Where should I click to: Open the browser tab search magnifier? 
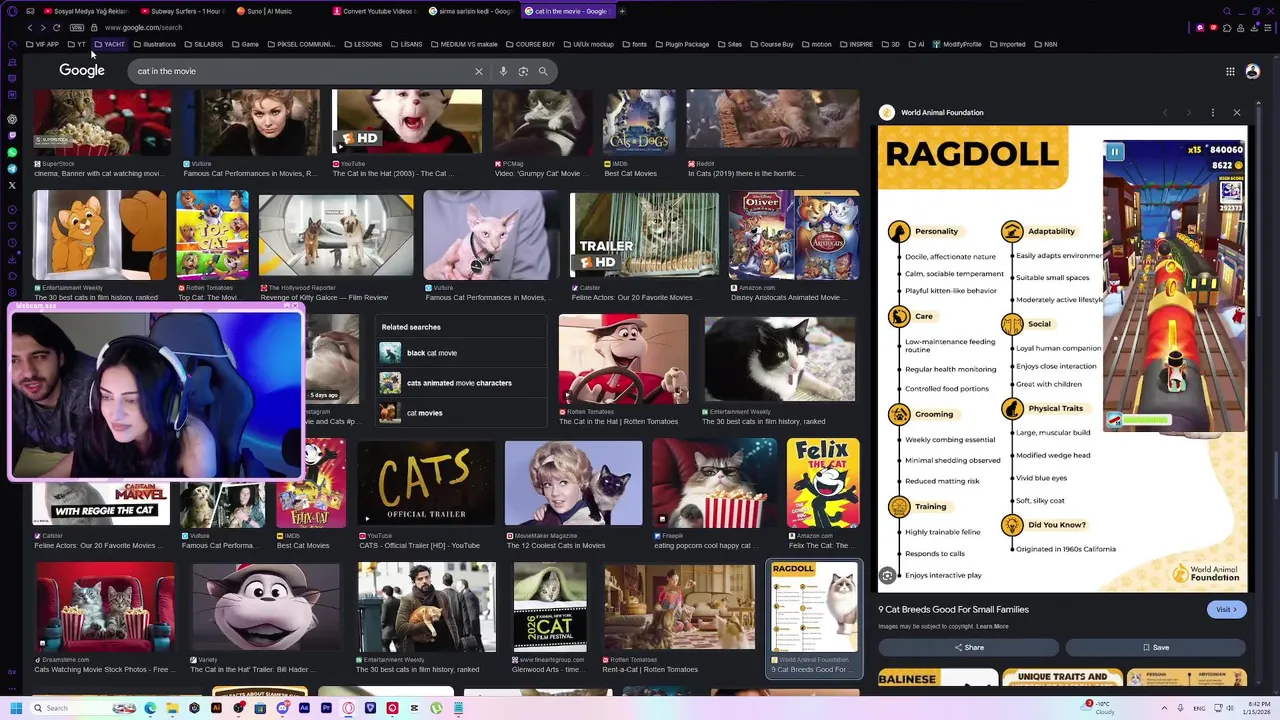[x=1227, y=11]
